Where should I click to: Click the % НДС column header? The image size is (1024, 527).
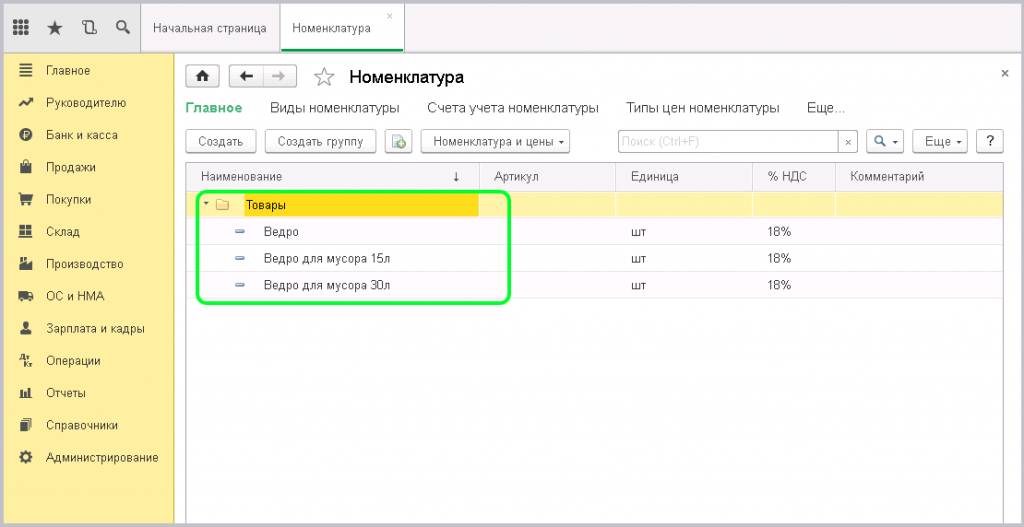point(793,176)
